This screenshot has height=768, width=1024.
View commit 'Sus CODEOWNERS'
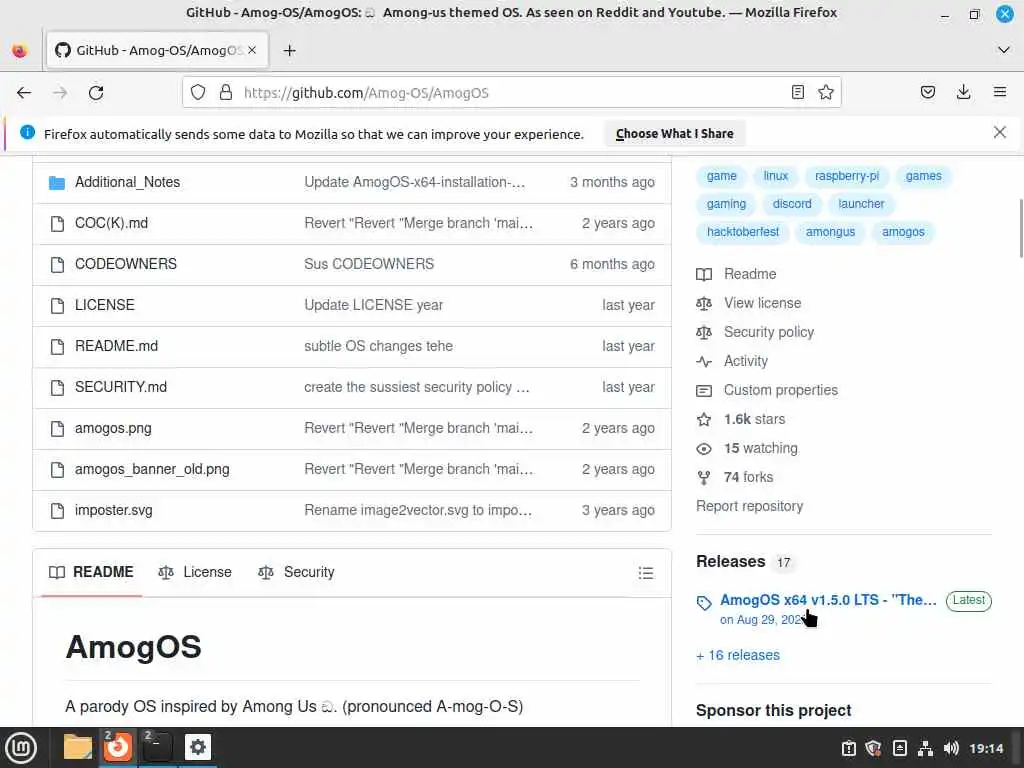tap(369, 264)
